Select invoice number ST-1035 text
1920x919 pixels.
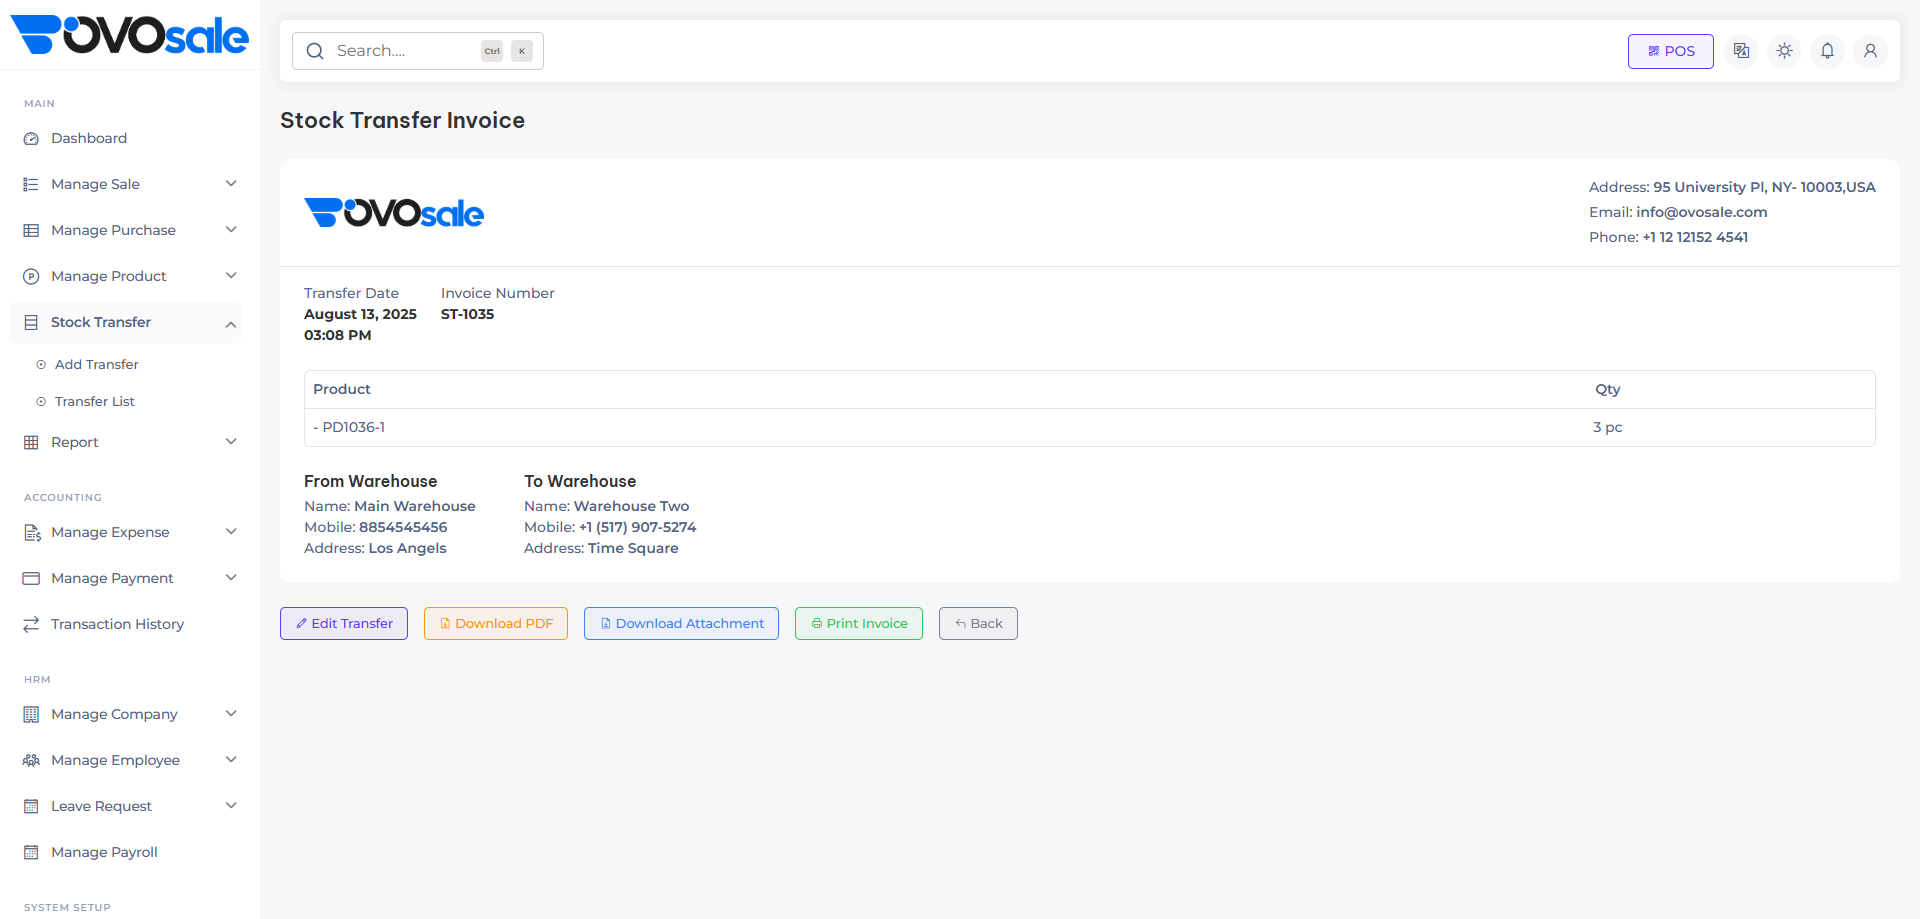467,315
